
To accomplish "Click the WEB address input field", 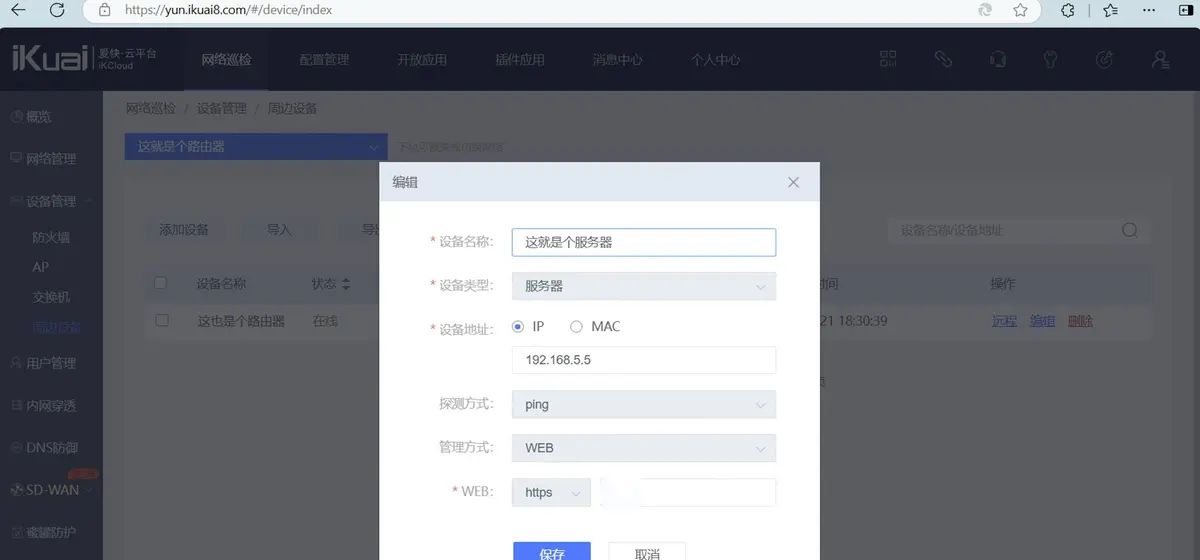I will coord(687,492).
